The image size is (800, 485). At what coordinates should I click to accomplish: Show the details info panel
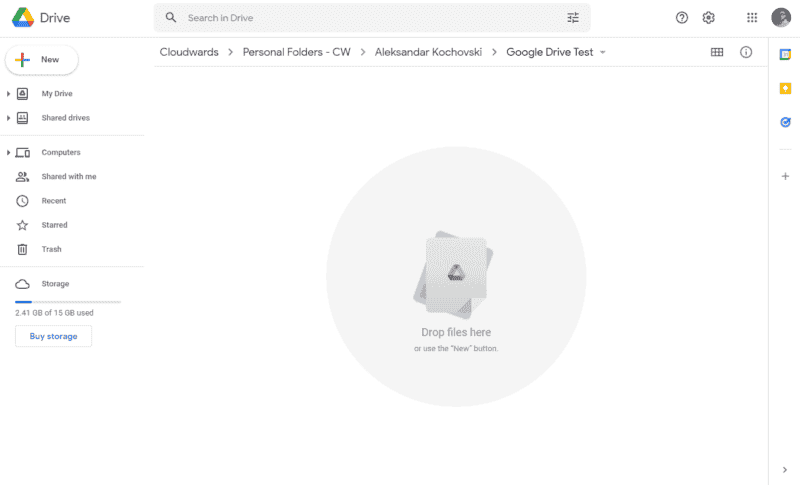click(x=746, y=52)
